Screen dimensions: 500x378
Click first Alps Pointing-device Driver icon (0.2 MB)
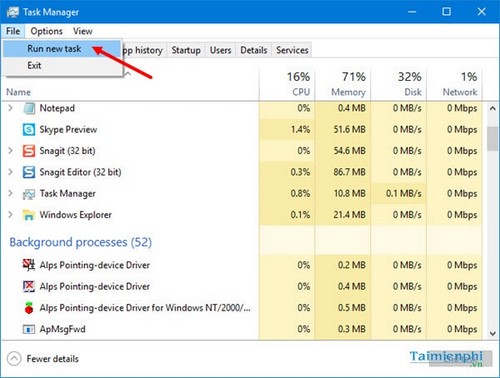pyautogui.click(x=29, y=265)
